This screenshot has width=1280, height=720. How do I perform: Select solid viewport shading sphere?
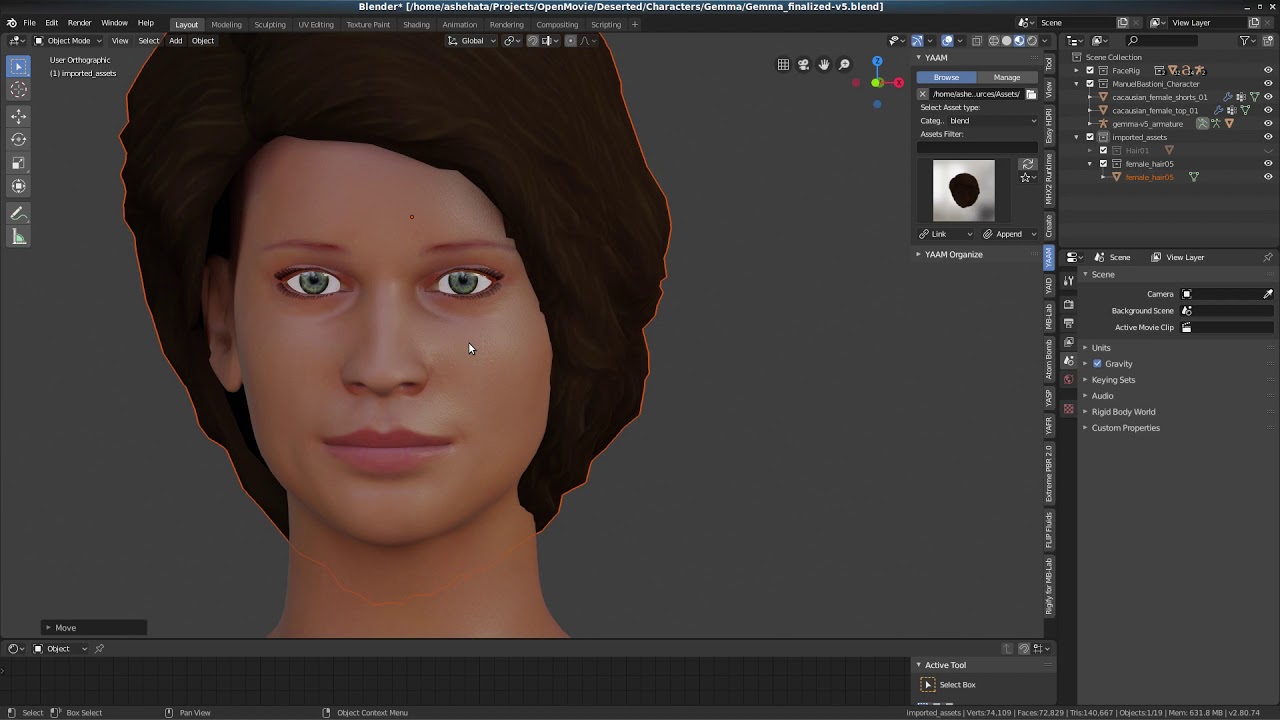[x=1007, y=41]
